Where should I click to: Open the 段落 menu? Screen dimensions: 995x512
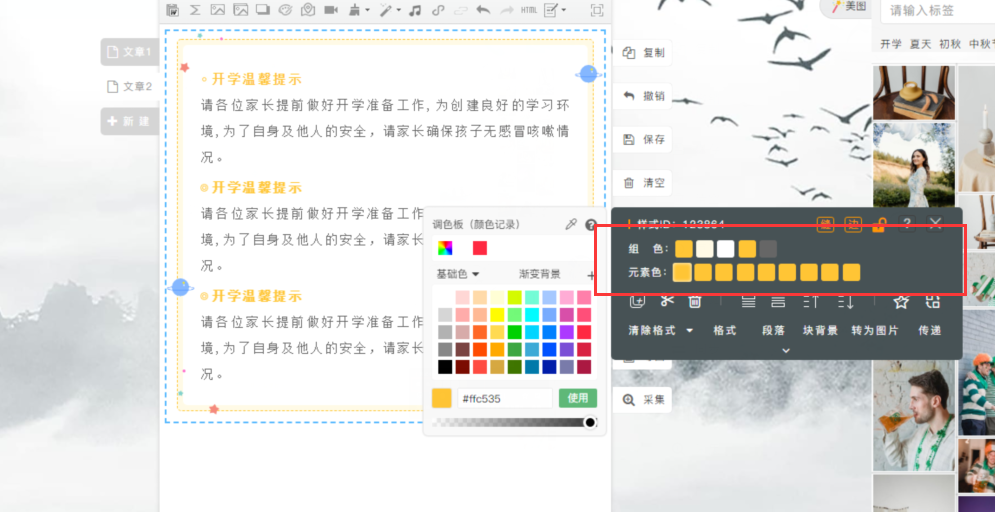(x=774, y=331)
